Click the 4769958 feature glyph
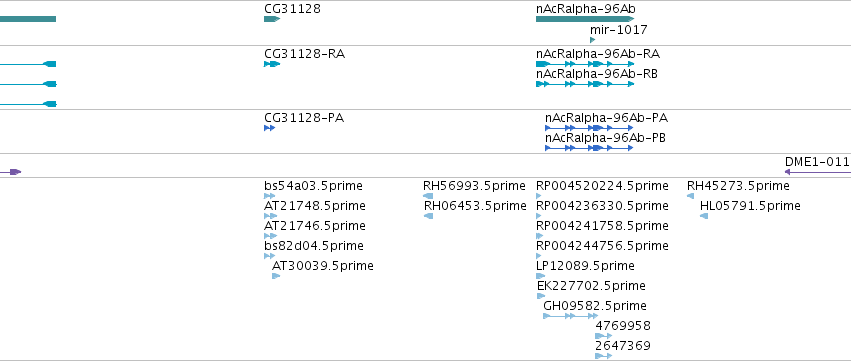The image size is (851, 361). (x=604, y=336)
